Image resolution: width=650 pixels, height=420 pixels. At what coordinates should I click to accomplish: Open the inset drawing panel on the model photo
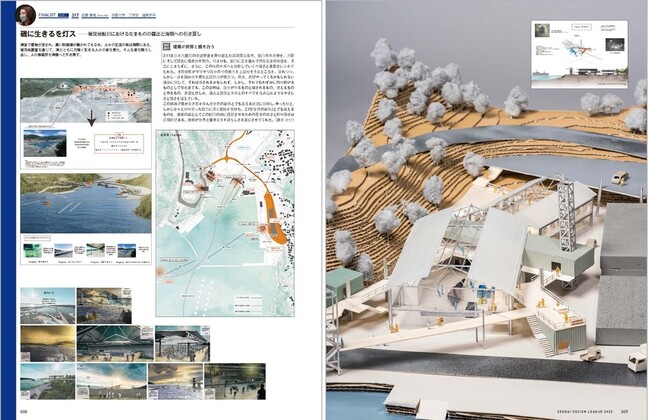[579, 54]
